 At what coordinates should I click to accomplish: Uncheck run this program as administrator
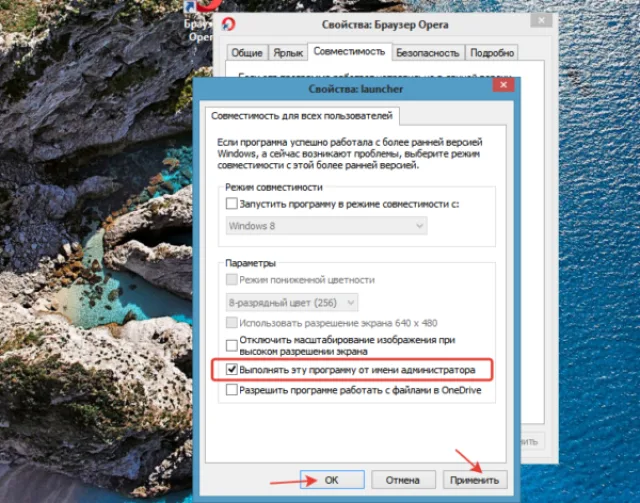click(x=231, y=369)
